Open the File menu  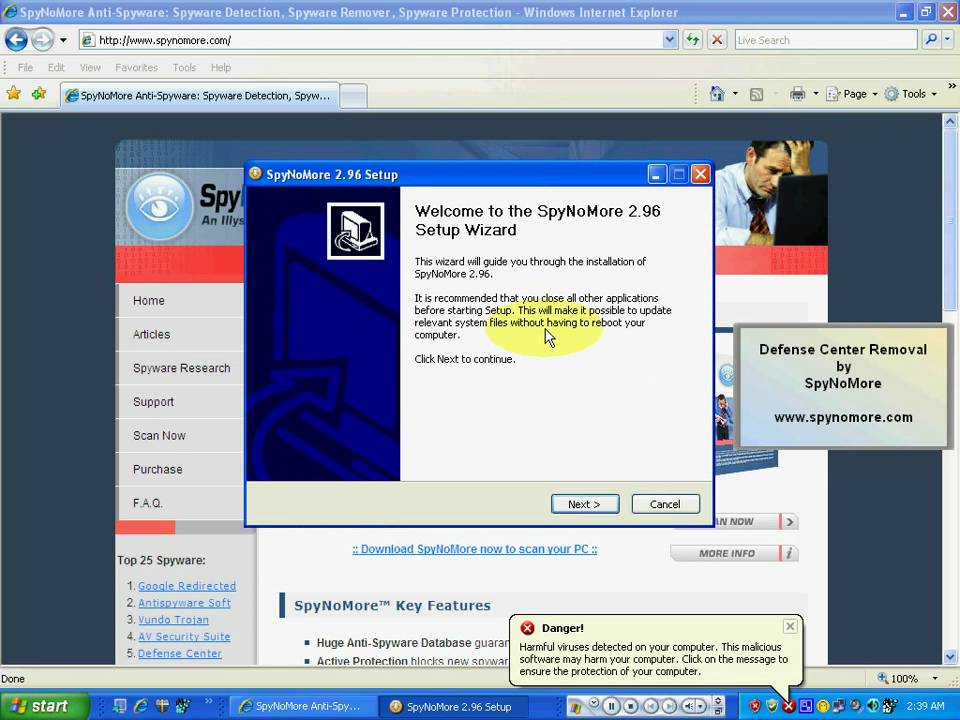coord(25,67)
